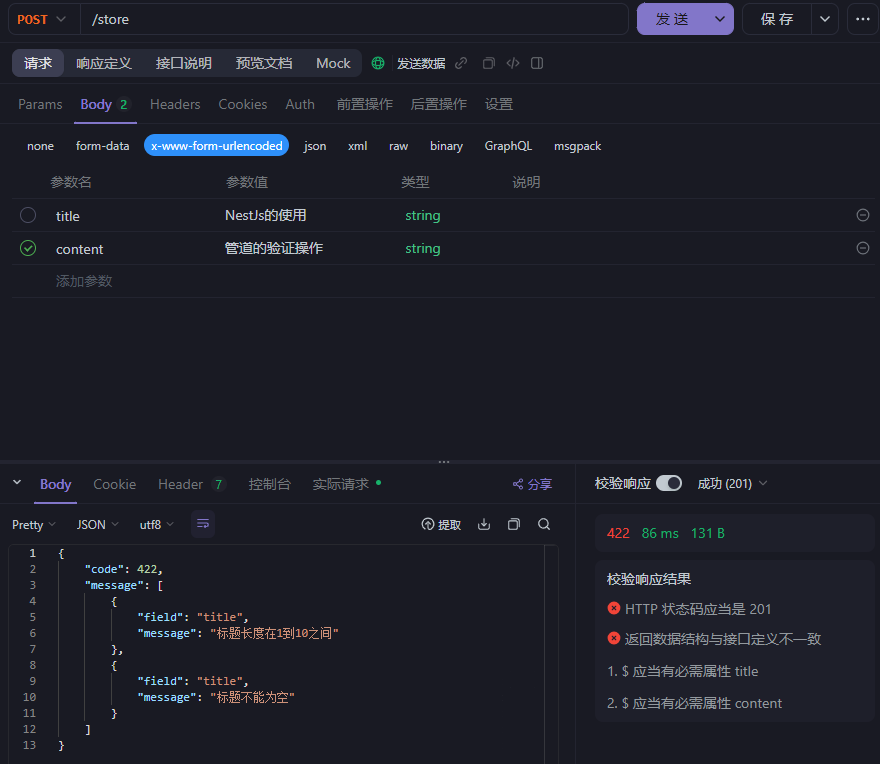Copy request link via chain icon
The width and height of the screenshot is (880, 764).
[461, 63]
